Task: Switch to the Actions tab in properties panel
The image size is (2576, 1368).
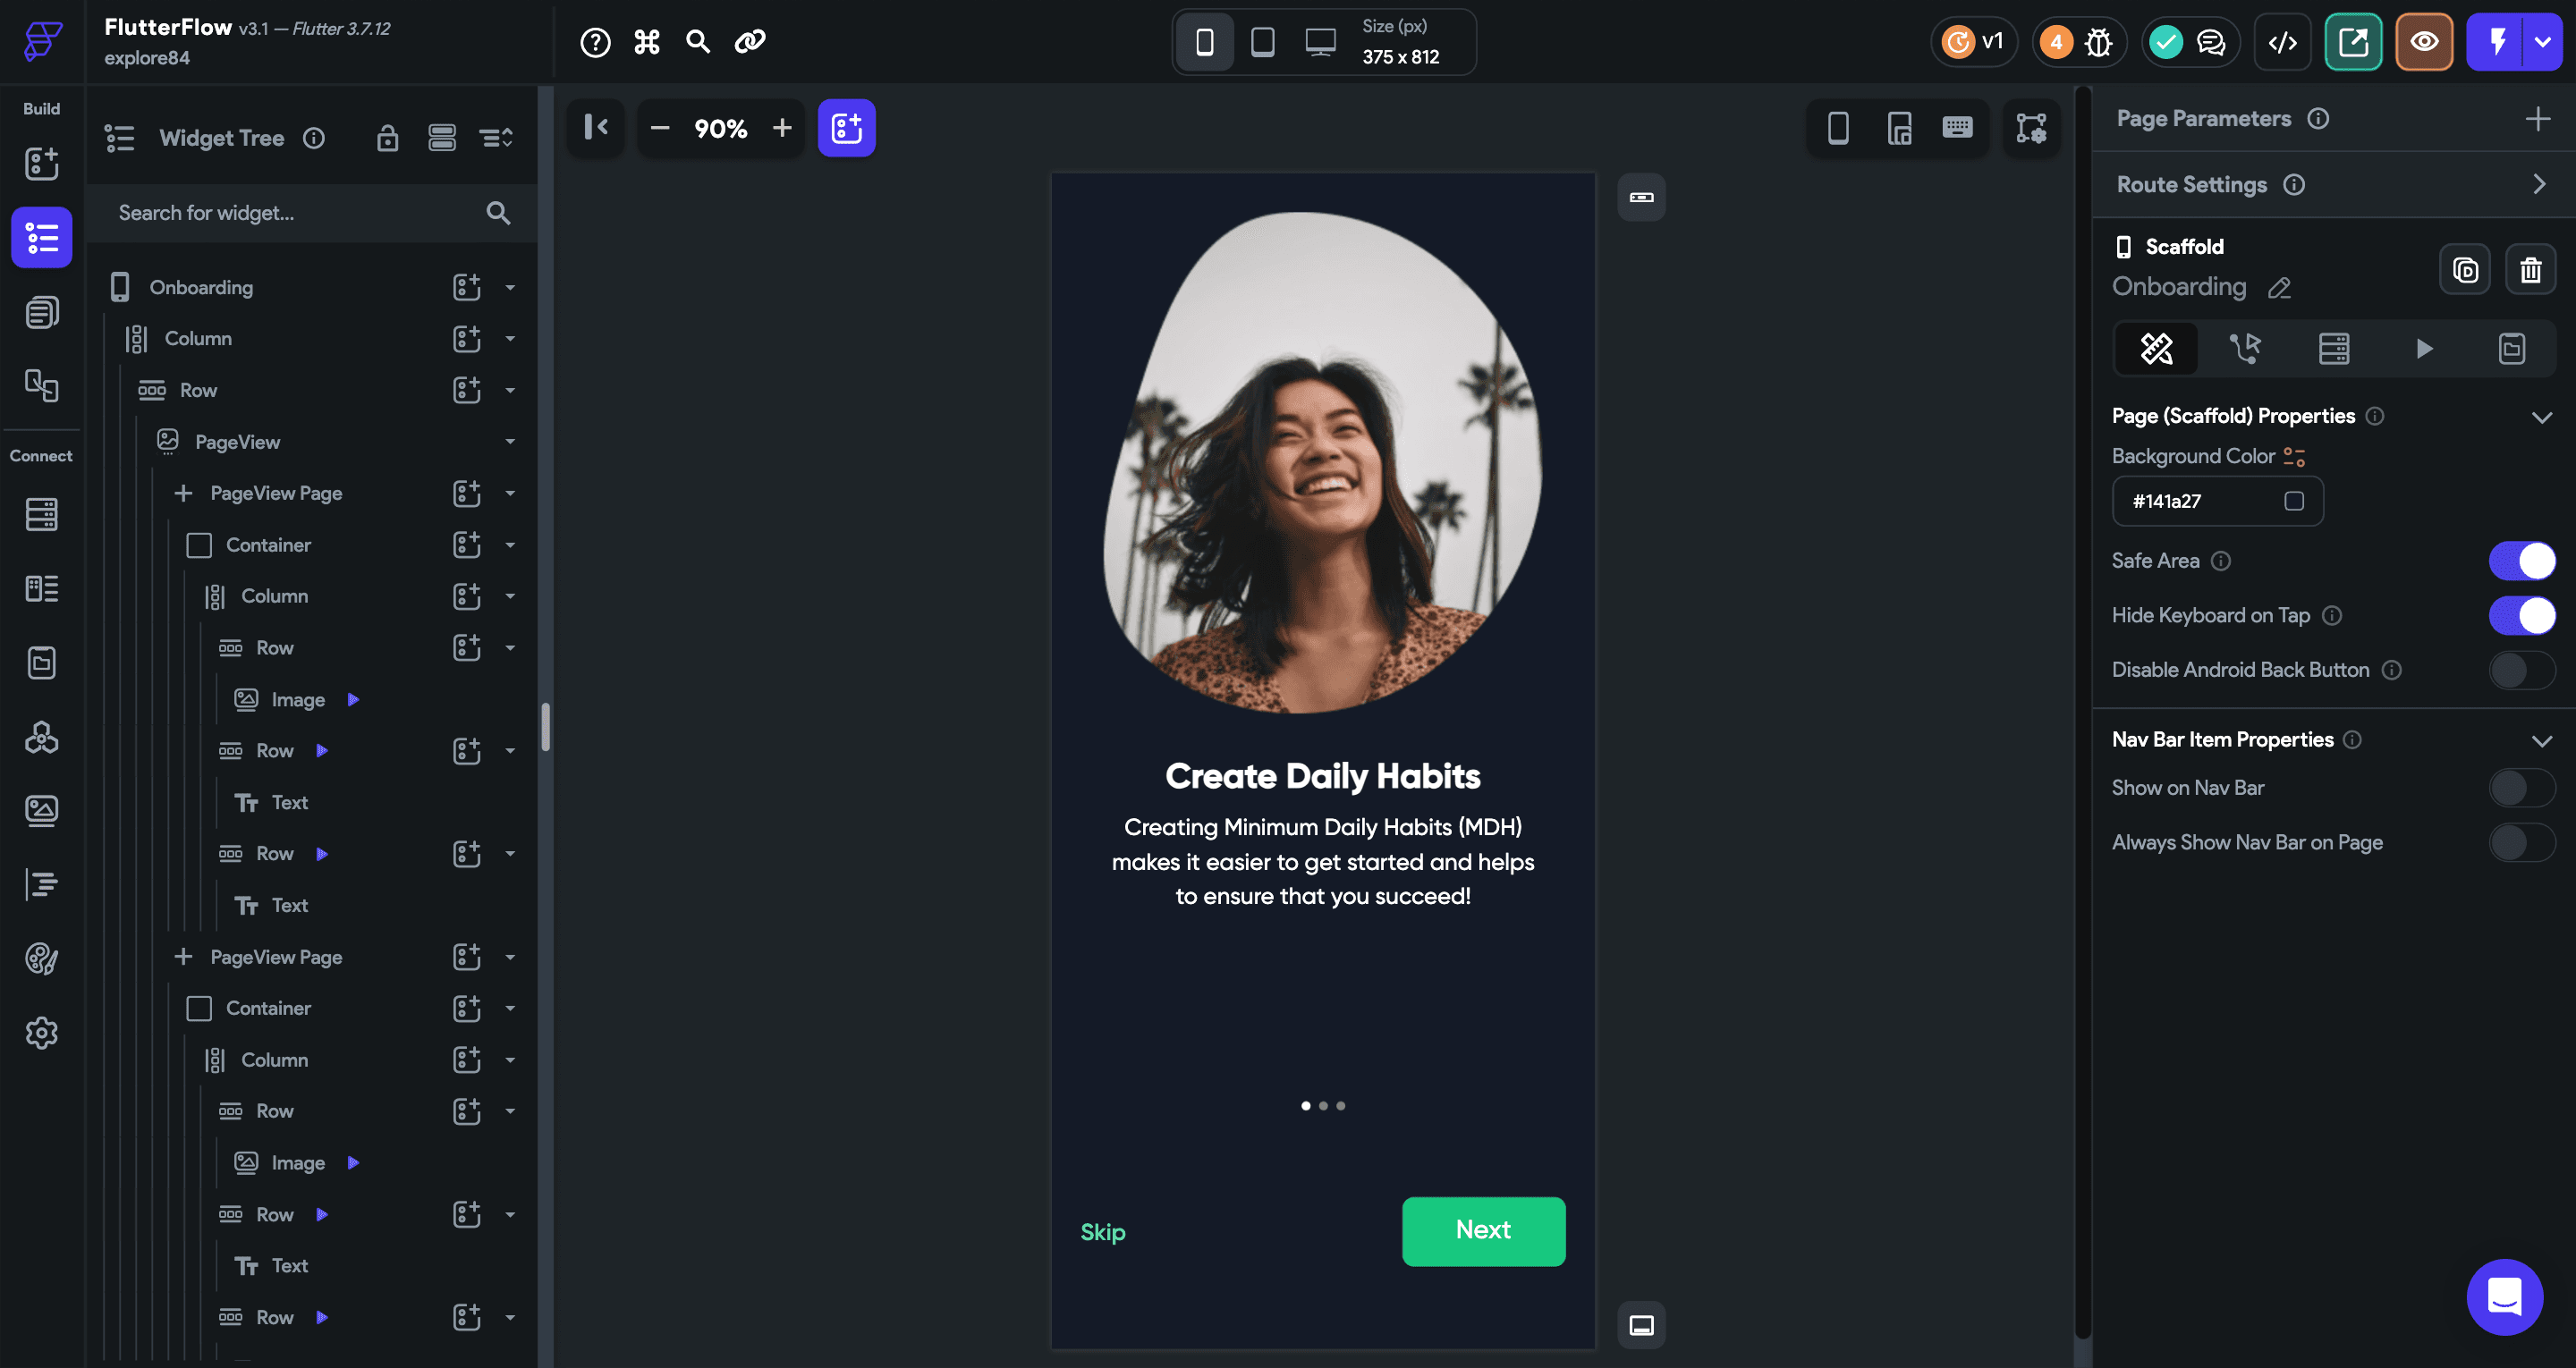Action: coord(2245,349)
